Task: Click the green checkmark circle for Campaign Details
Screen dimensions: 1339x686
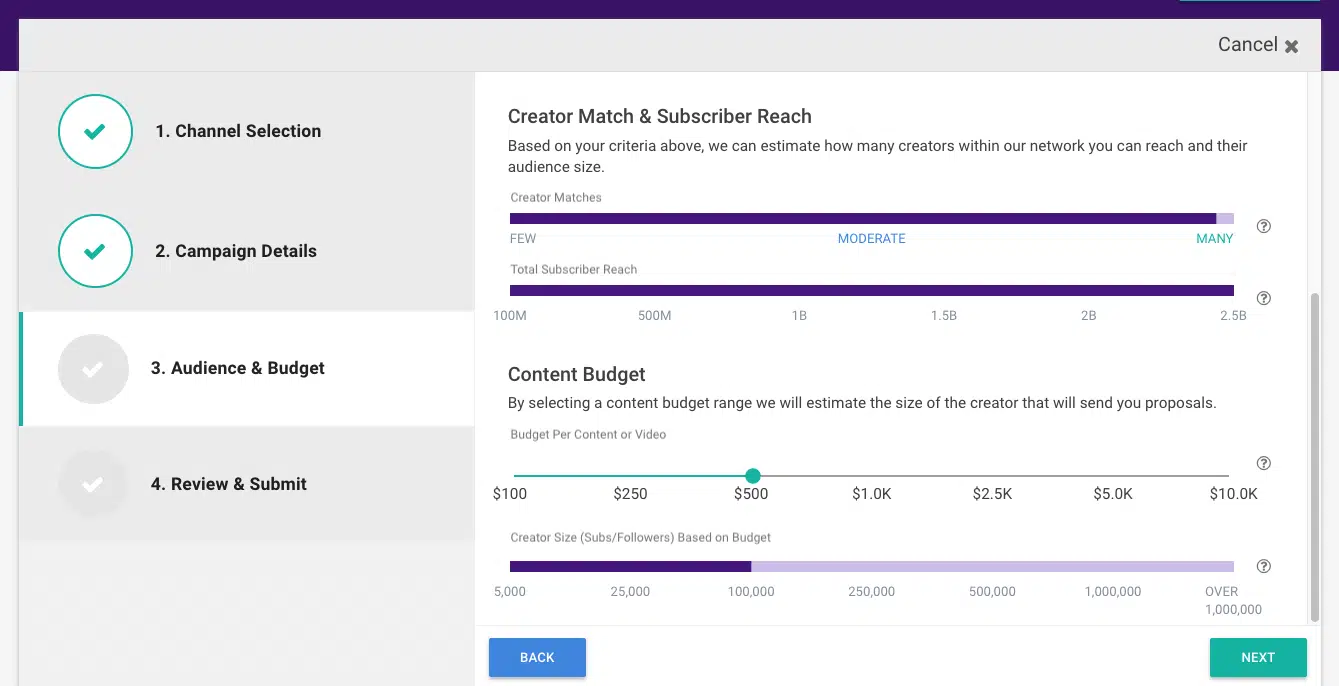Action: click(95, 252)
